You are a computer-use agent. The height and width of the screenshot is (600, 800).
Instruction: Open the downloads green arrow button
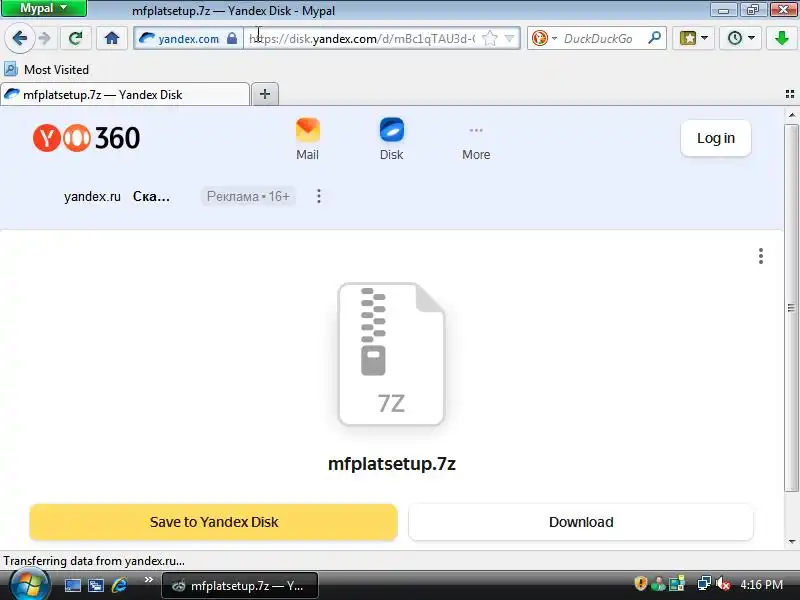[782, 38]
